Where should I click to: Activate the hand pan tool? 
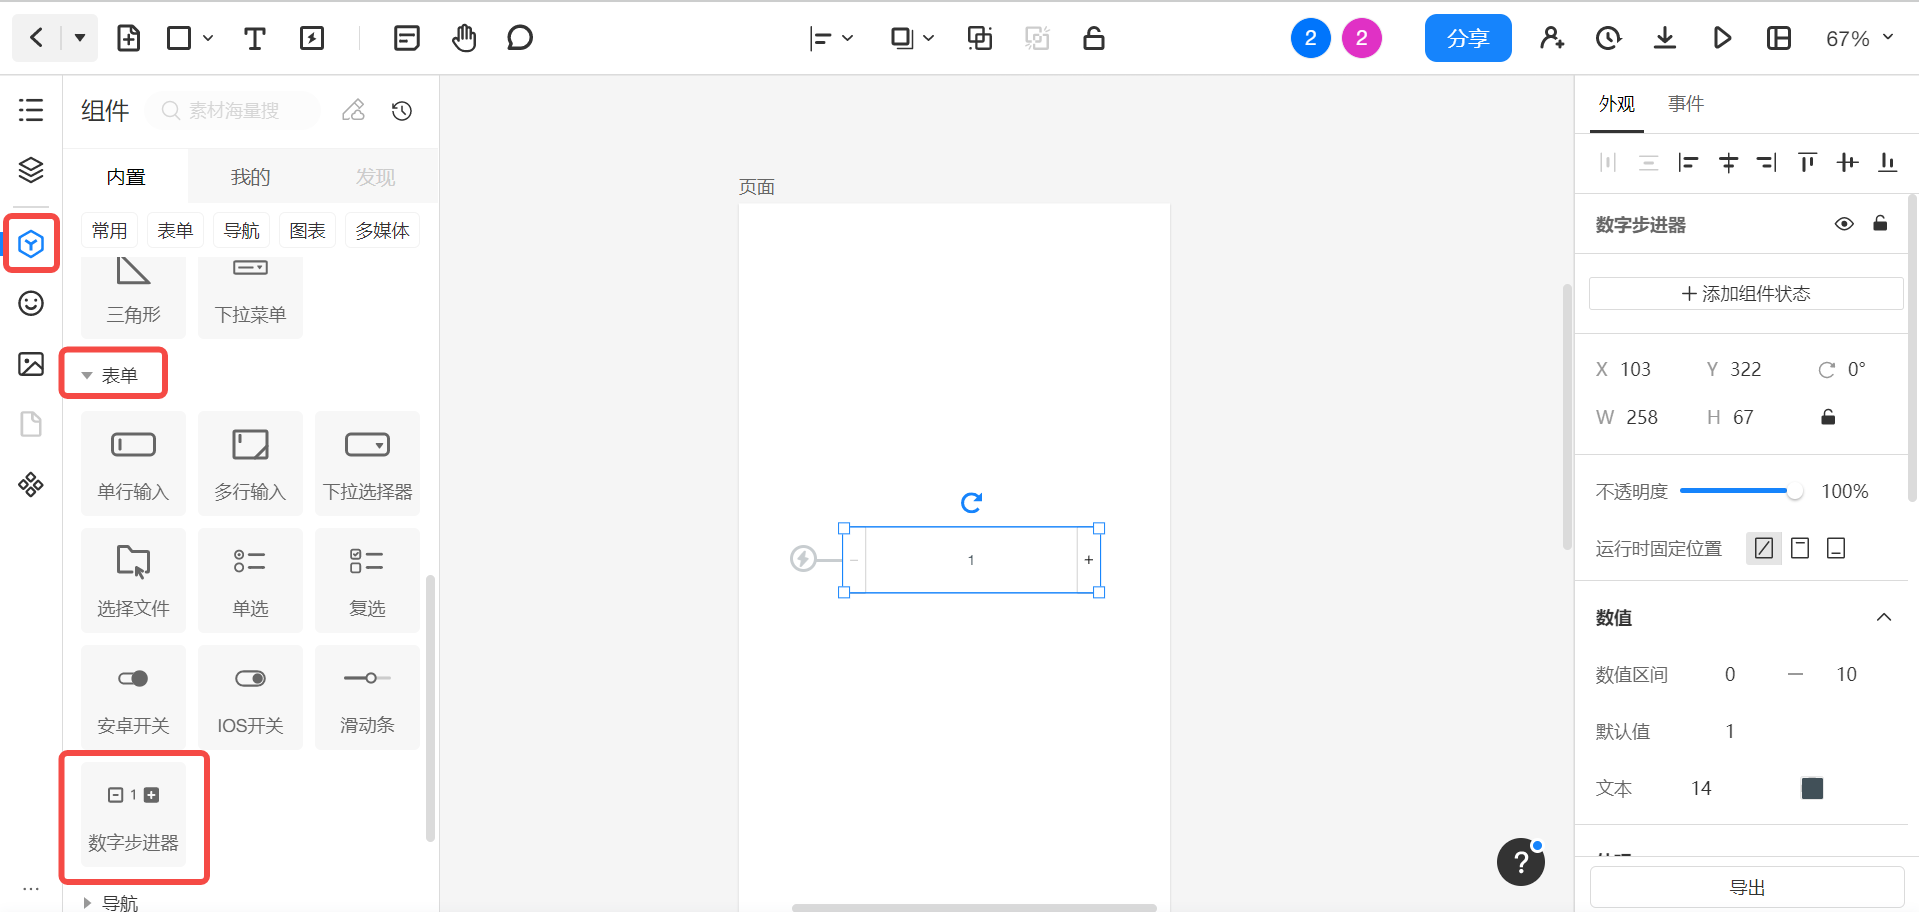tap(464, 39)
